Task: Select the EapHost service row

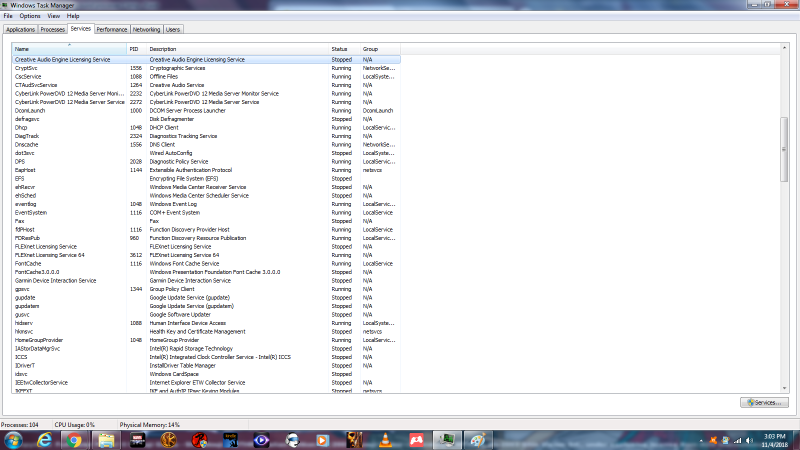Action: 206,170
